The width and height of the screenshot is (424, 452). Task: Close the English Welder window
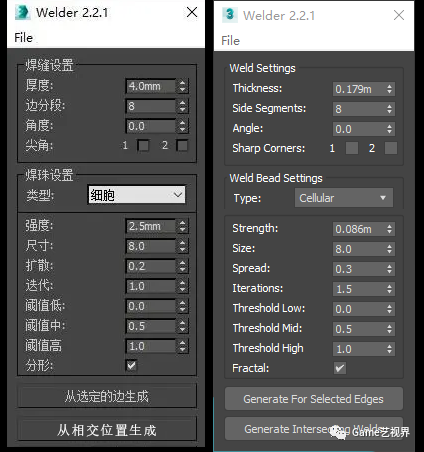[399, 15]
